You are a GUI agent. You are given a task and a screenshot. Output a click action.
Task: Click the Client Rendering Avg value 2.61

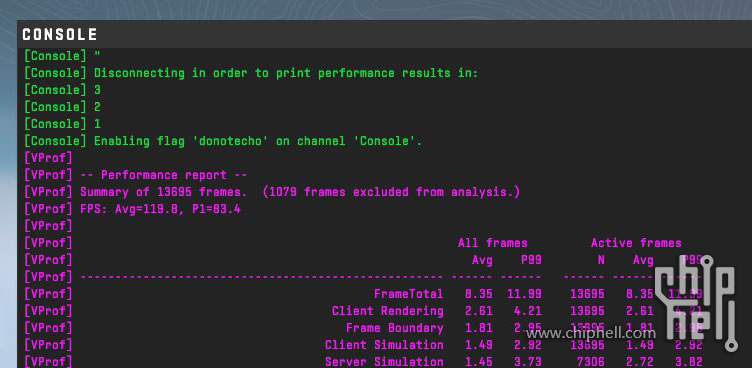click(x=479, y=311)
